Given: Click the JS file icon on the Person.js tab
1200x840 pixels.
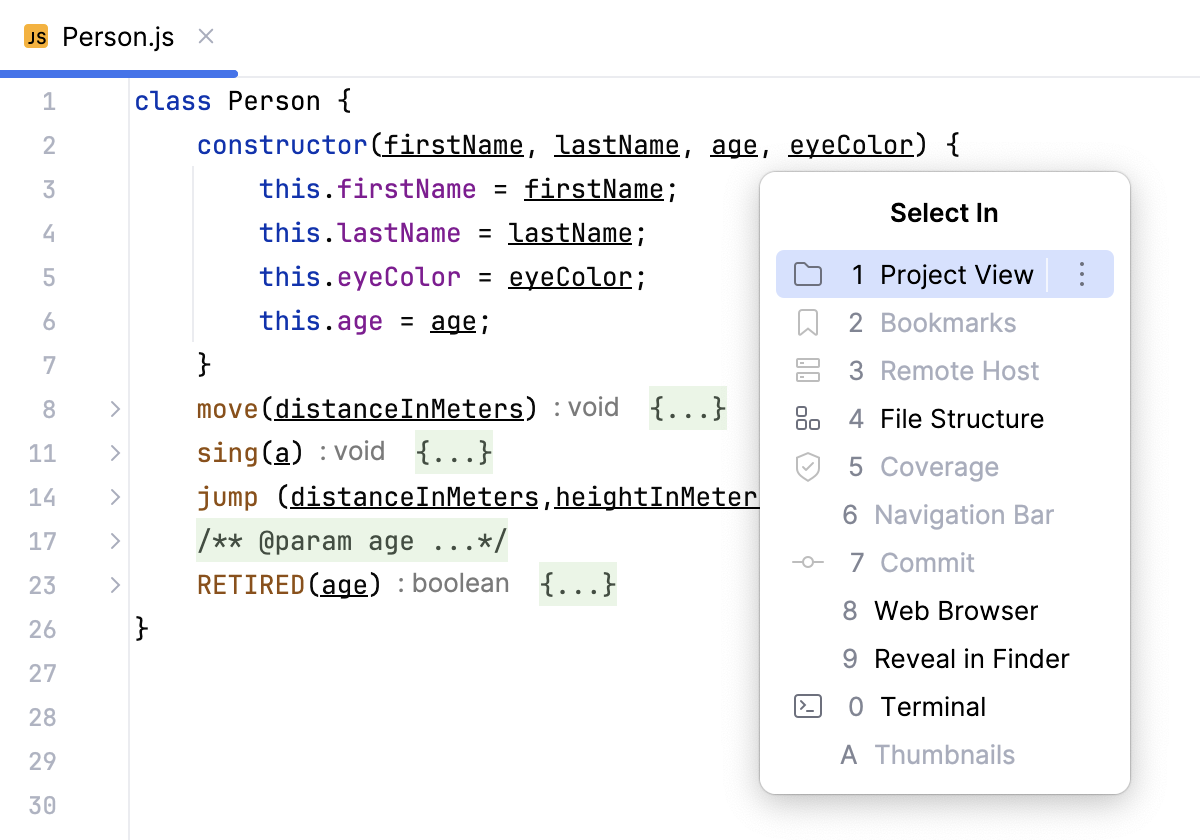Looking at the screenshot, I should coord(36,38).
